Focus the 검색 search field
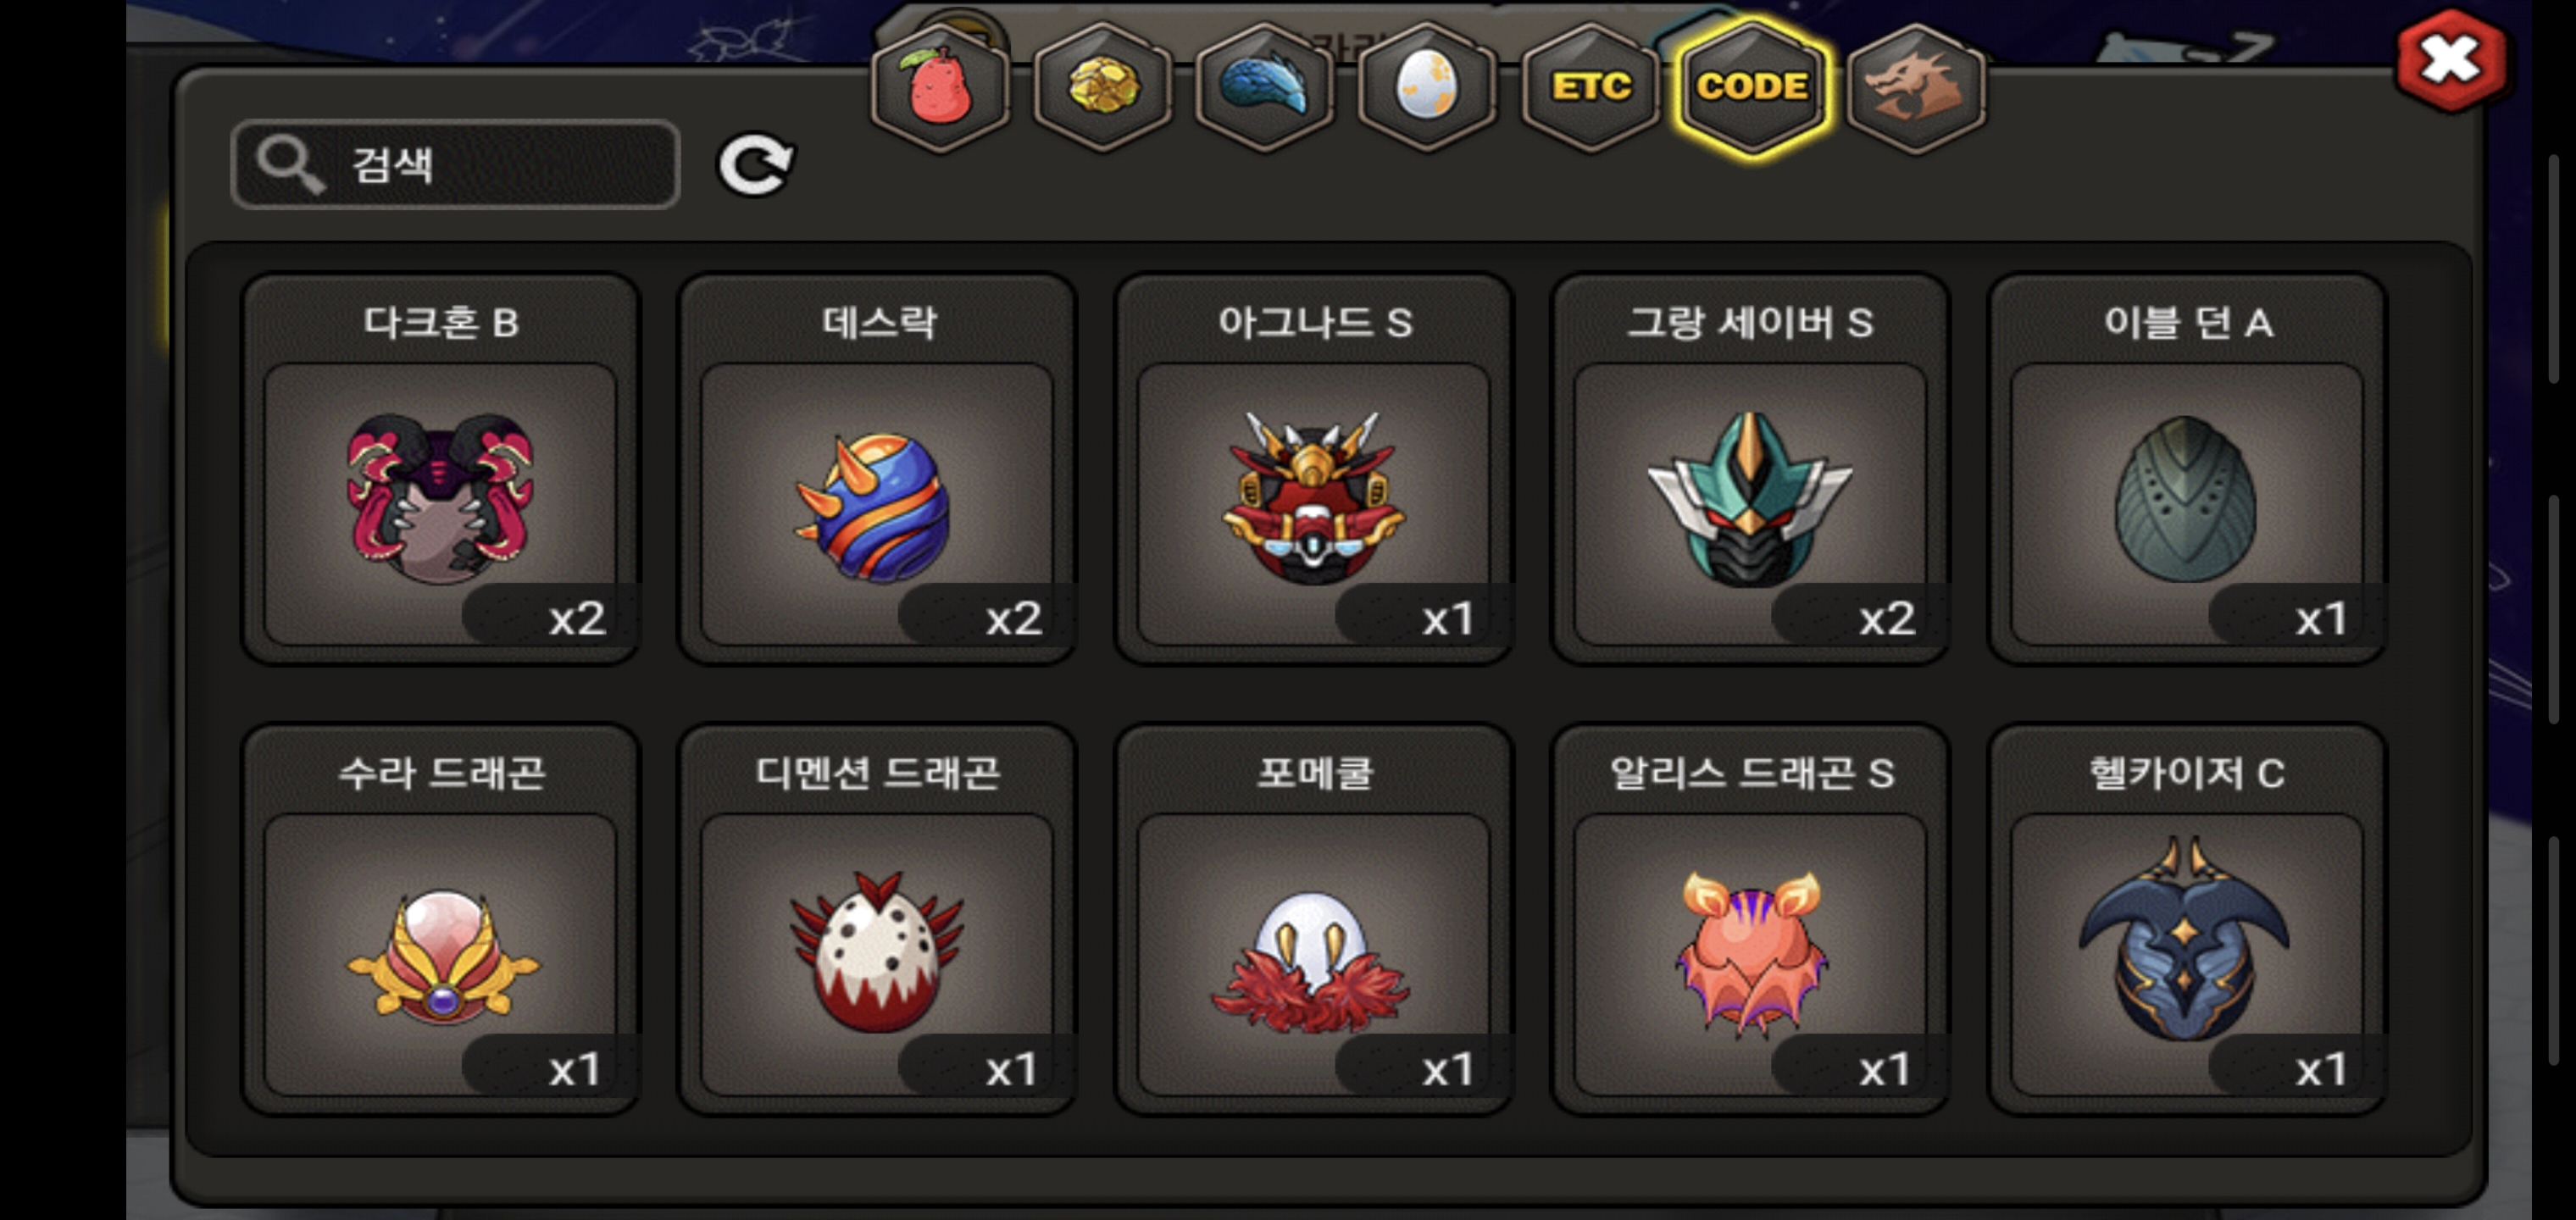The image size is (2576, 1220). pyautogui.click(x=455, y=165)
